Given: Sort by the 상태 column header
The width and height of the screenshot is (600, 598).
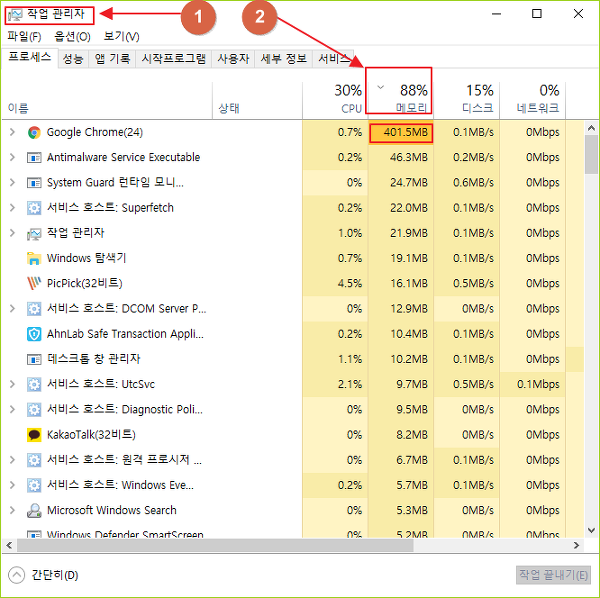Looking at the screenshot, I should pyautogui.click(x=257, y=99).
